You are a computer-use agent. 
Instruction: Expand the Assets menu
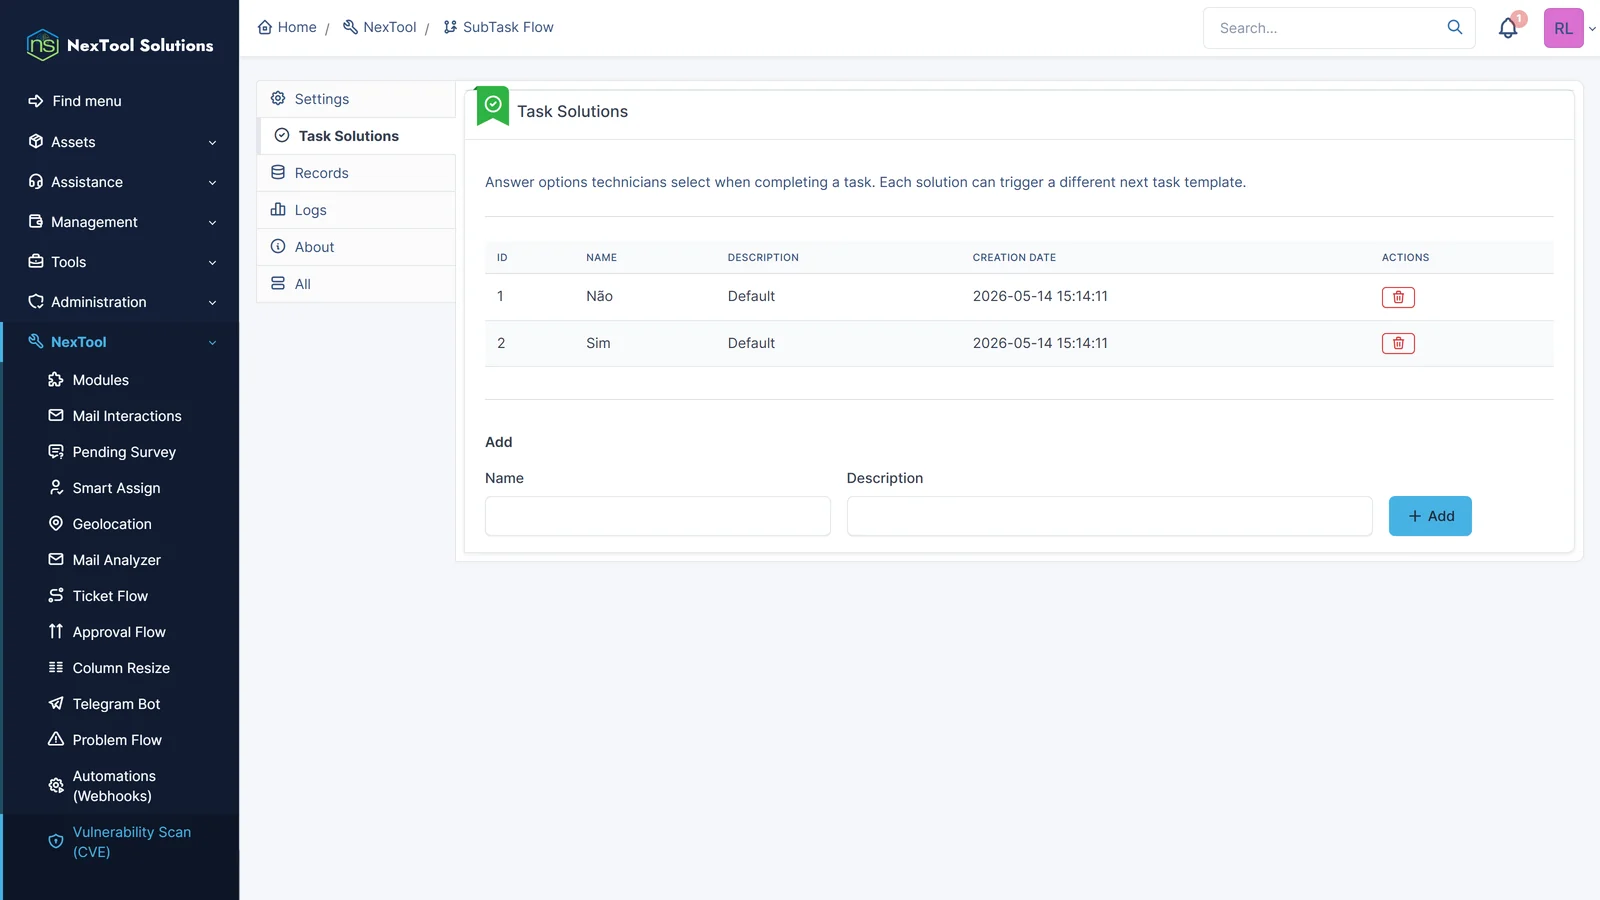[x=120, y=142]
